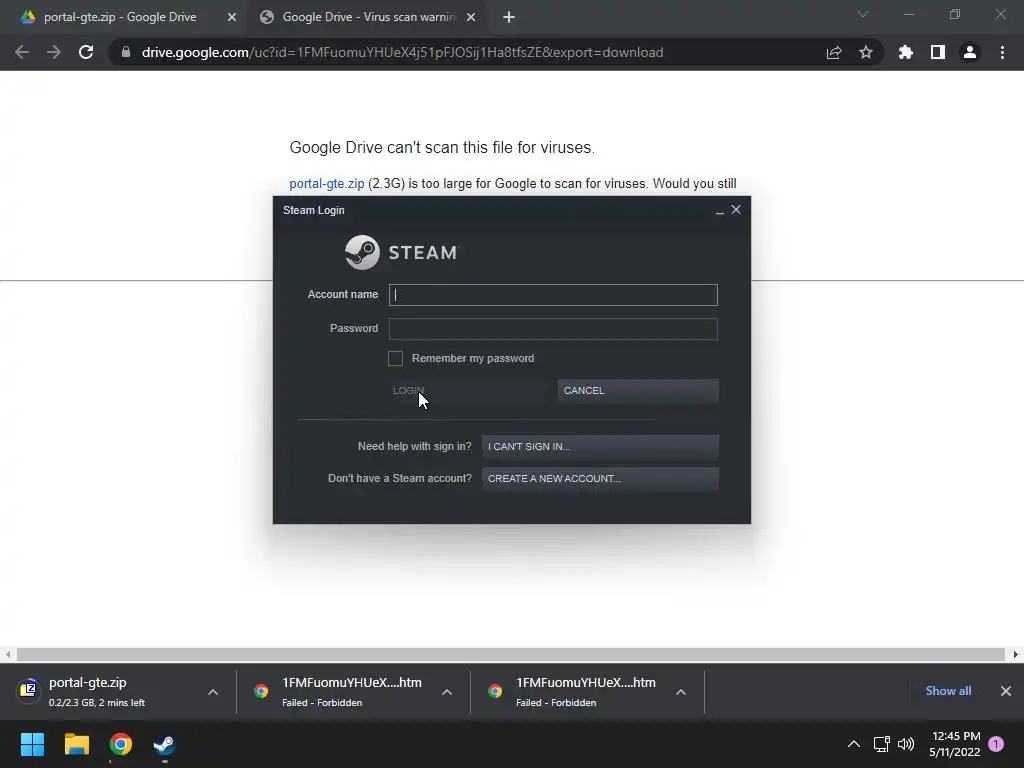
Task: Click the share page icon in address bar
Action: 834,52
